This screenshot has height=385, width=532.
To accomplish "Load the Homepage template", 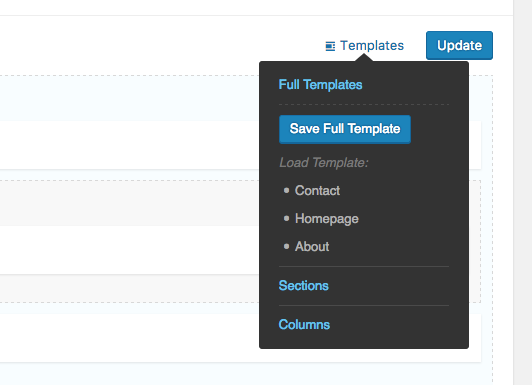I will pos(326,219).
